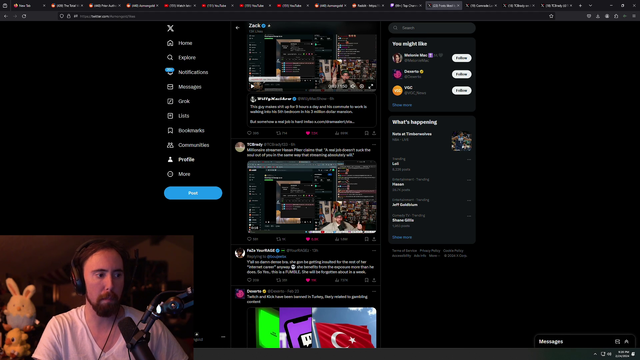The image size is (640, 360).
Task: Share the post quoting WillyMacShow
Action: point(374,133)
